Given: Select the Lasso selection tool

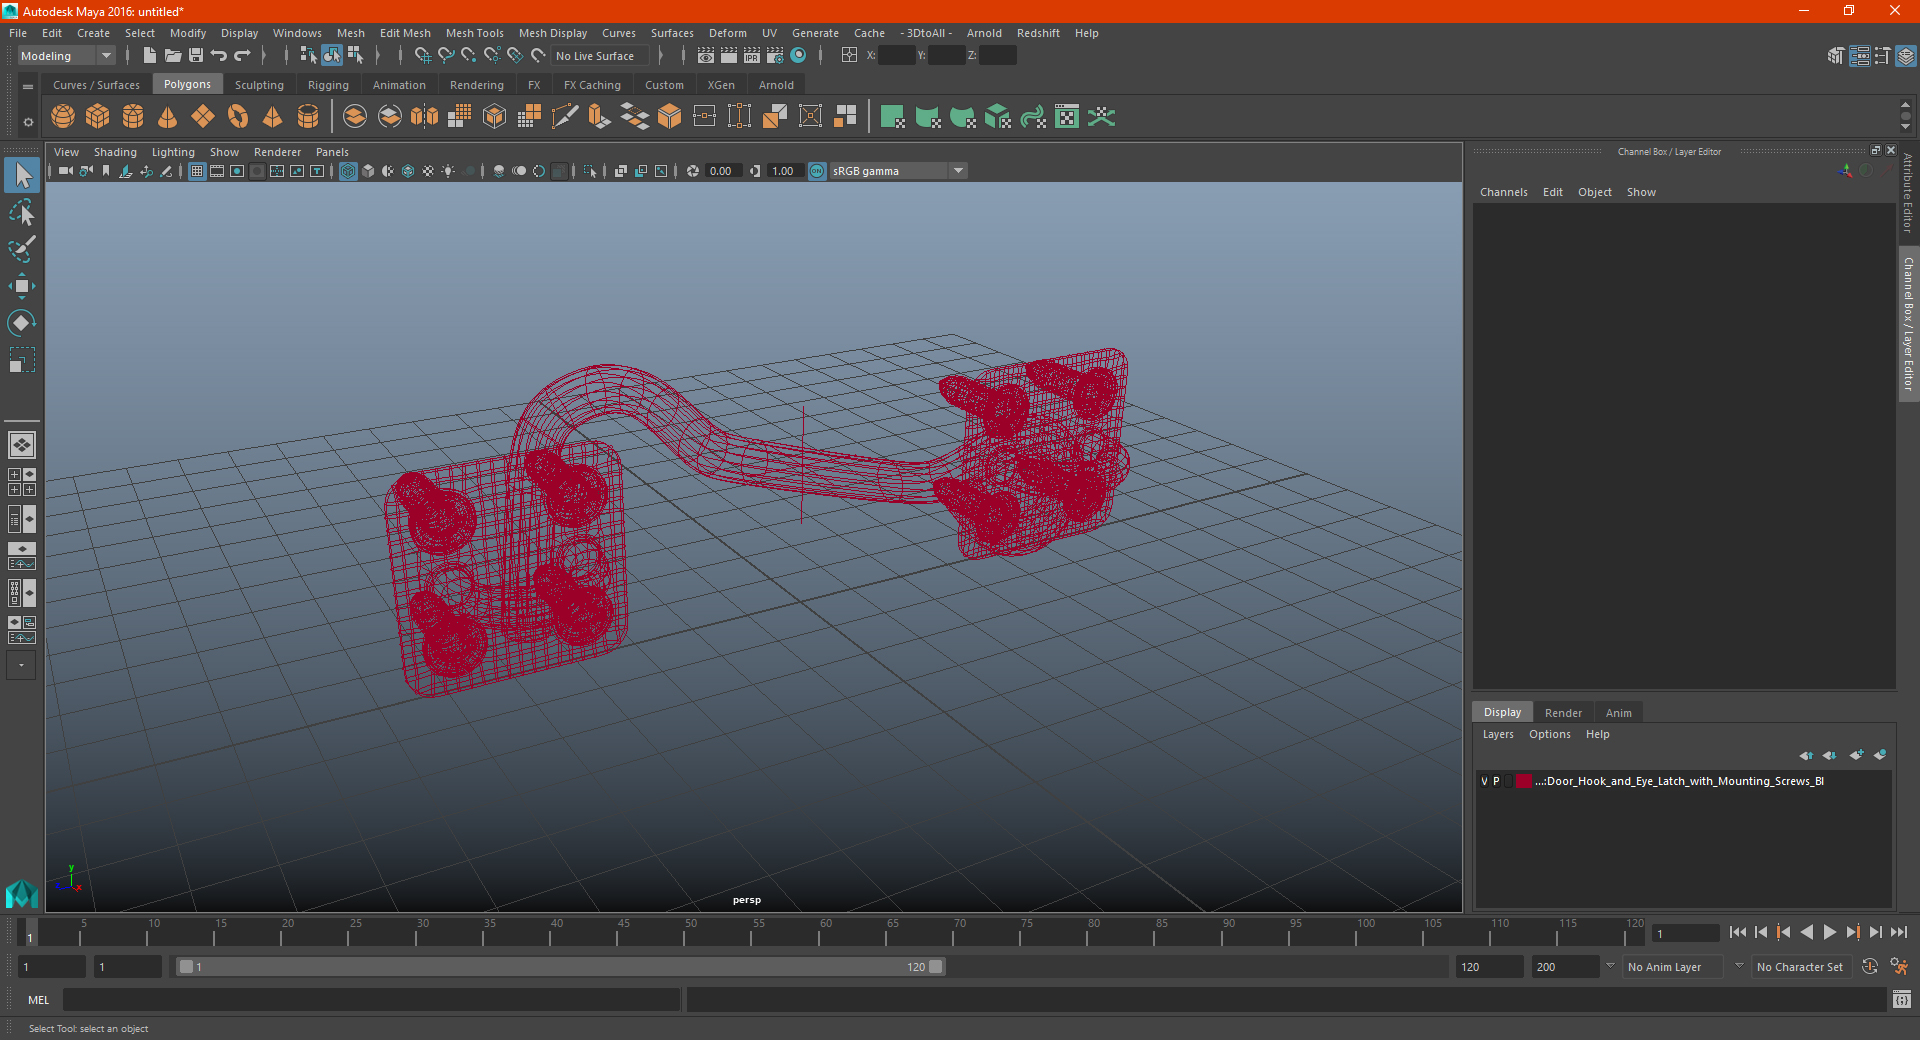Looking at the screenshot, I should [x=22, y=212].
